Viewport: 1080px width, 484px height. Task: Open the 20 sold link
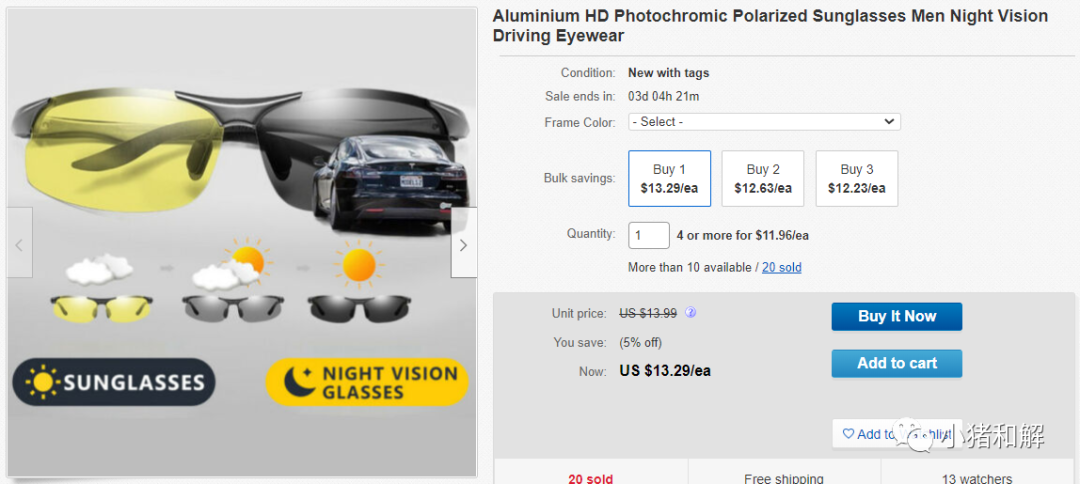(781, 267)
